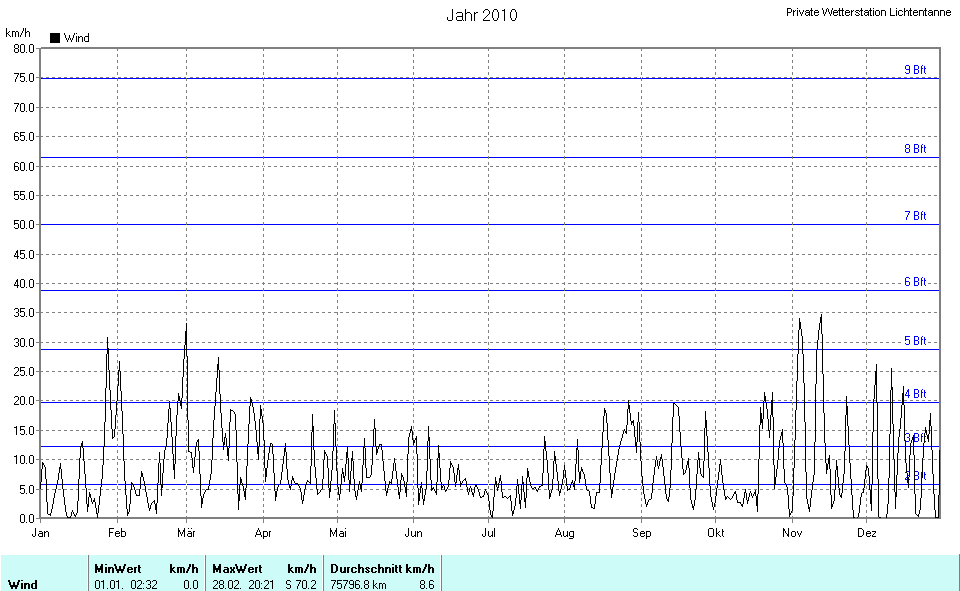Screen dimensions: 960x591
Task: Select the Durchschnitt km/h column header
Action: (382, 568)
